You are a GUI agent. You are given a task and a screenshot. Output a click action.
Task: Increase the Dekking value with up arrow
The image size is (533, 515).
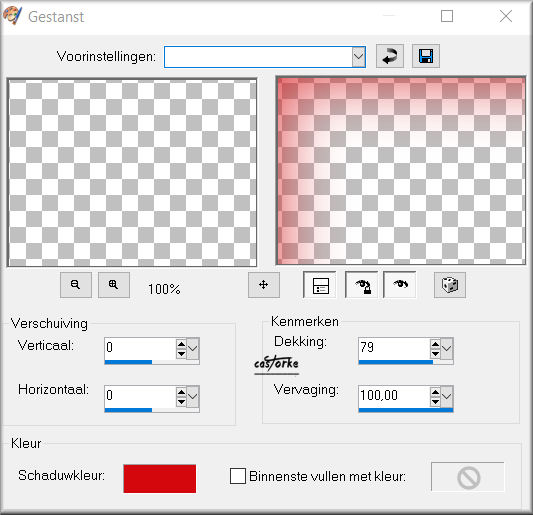click(x=435, y=344)
